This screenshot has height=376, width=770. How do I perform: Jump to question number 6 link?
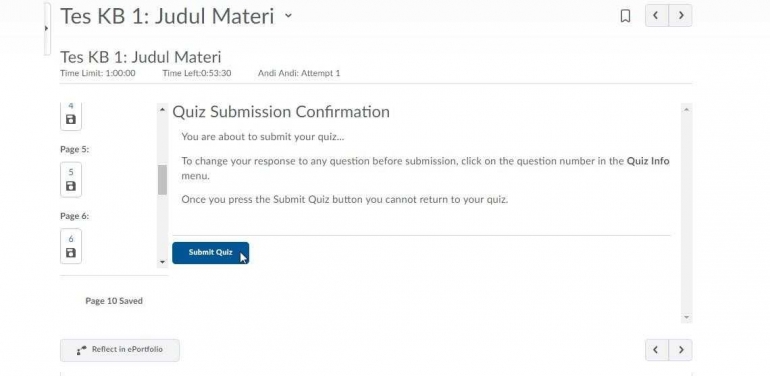tap(71, 239)
